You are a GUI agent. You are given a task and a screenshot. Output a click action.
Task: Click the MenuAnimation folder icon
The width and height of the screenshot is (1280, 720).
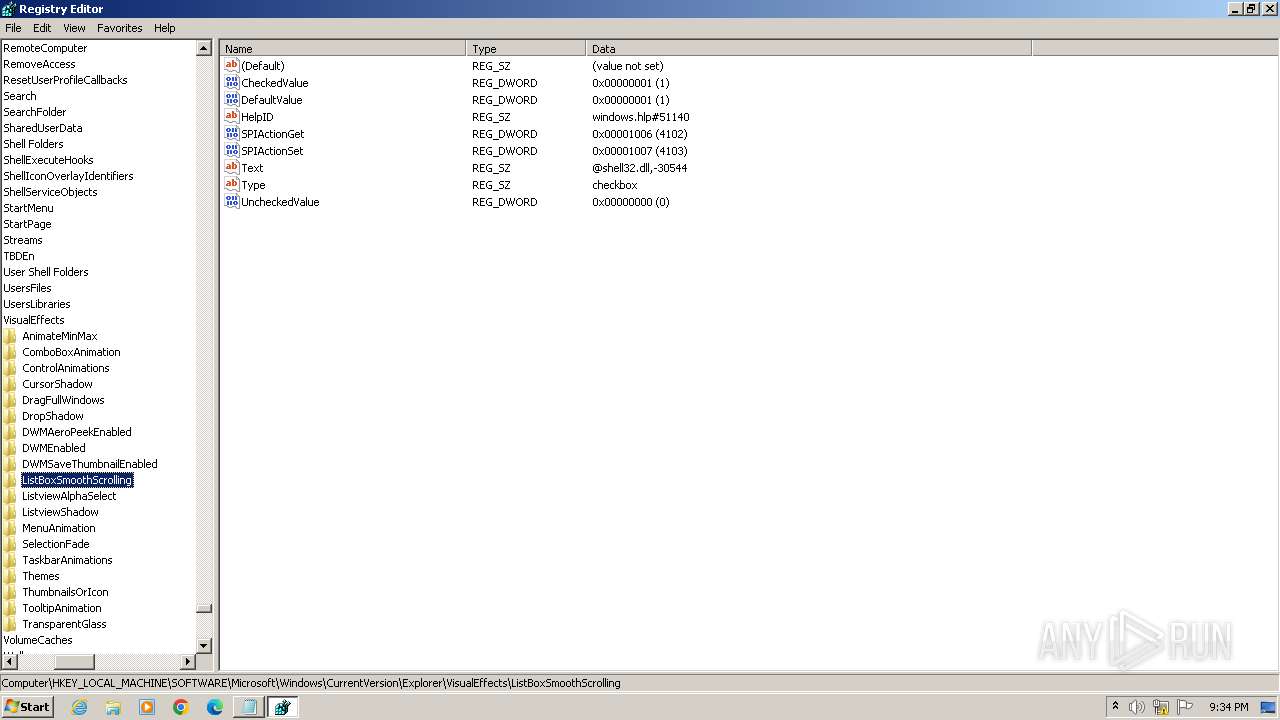[x=10, y=528]
